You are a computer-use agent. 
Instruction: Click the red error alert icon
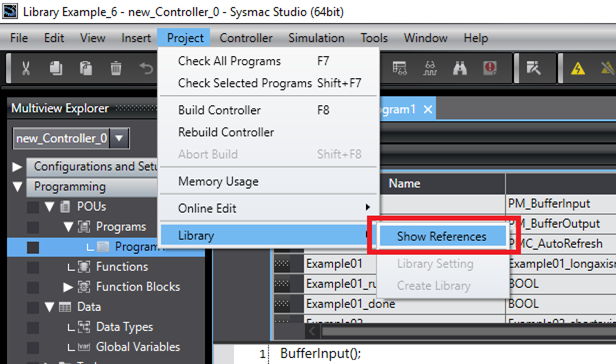[x=490, y=68]
